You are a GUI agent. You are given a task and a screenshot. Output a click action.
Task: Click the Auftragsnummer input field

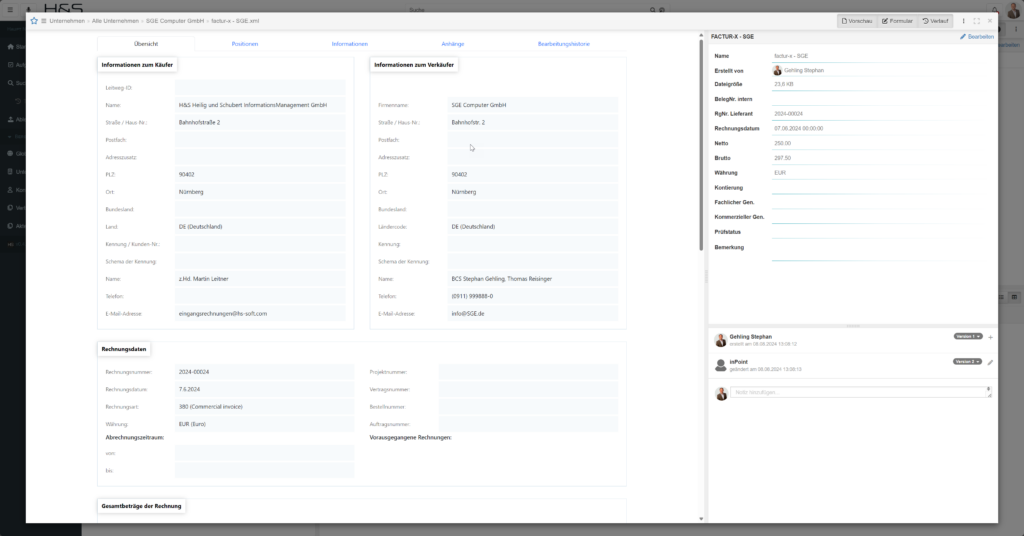point(528,424)
